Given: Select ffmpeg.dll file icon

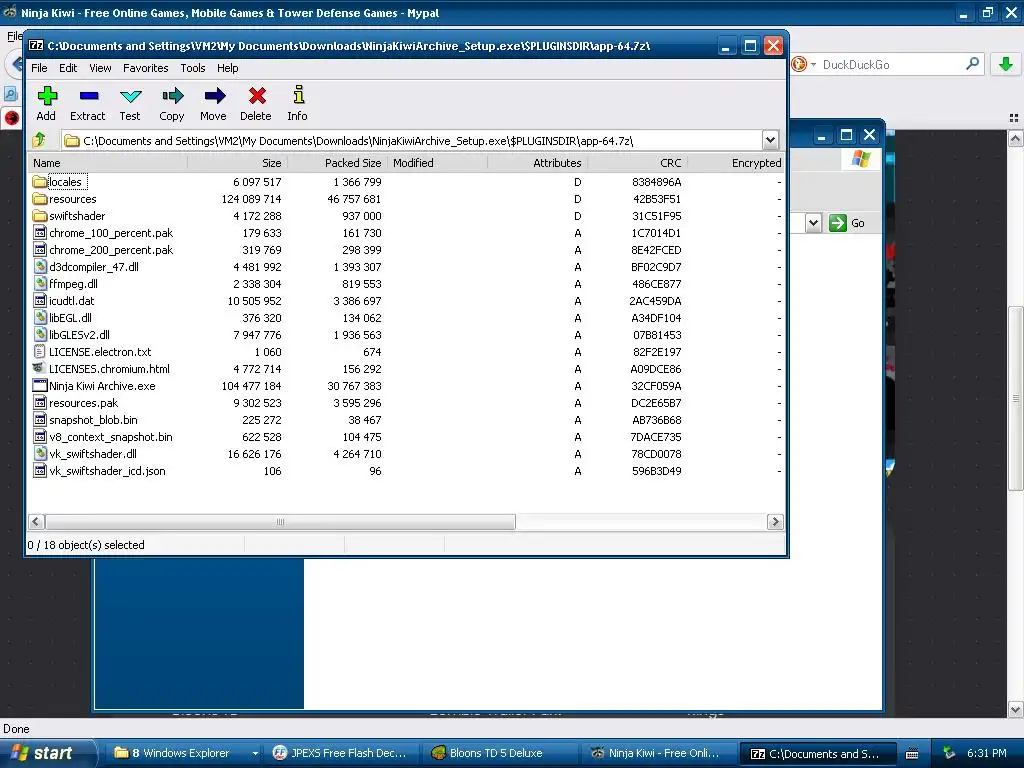Looking at the screenshot, I should 40,283.
